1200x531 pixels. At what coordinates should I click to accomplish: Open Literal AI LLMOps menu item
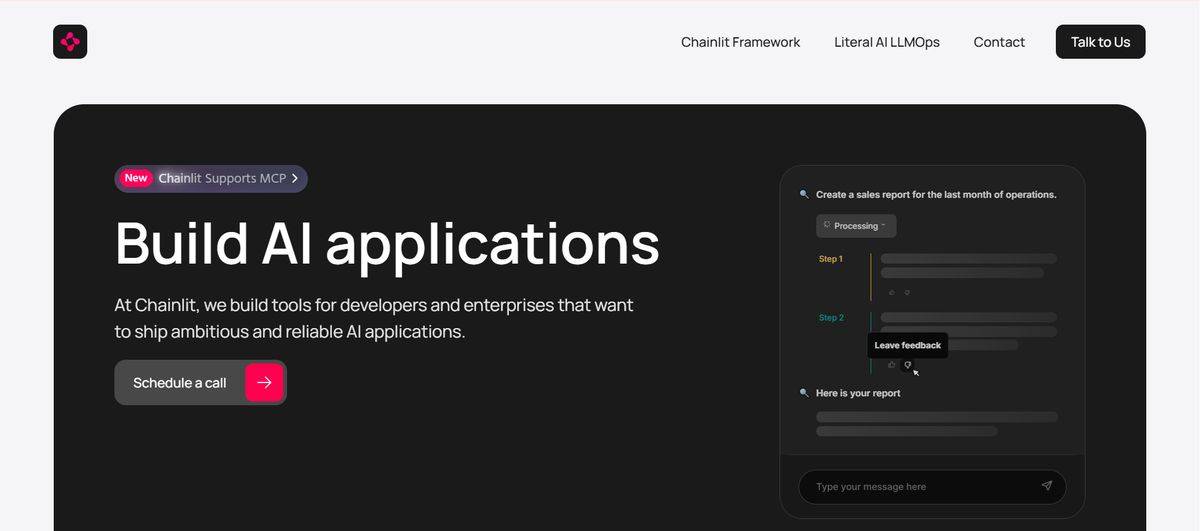click(886, 42)
